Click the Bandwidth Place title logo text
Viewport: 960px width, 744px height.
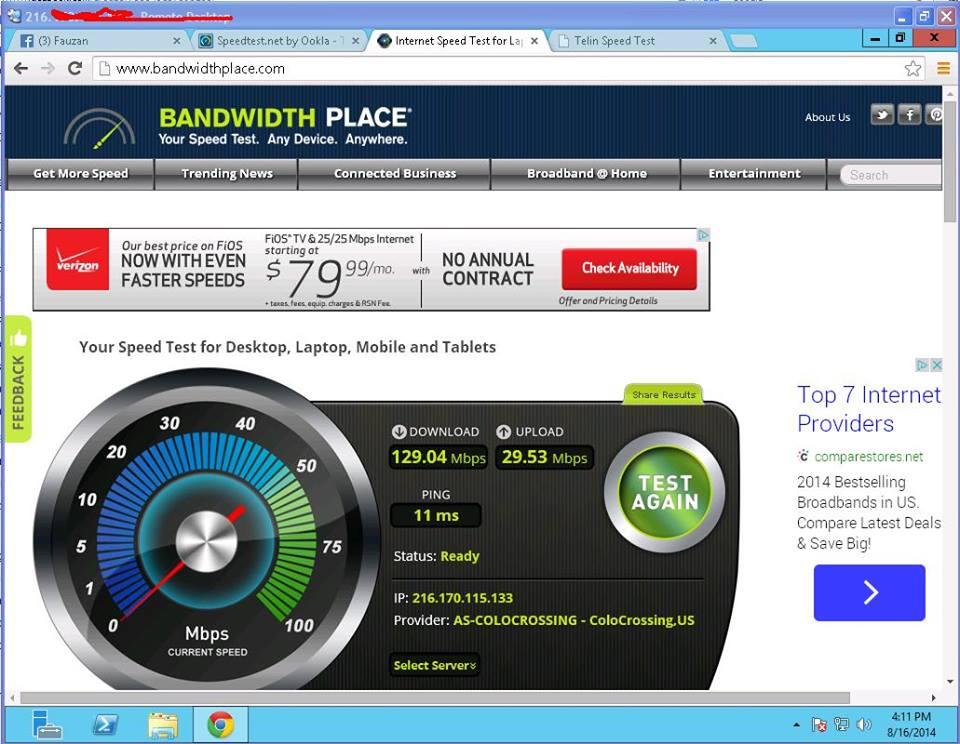(285, 117)
